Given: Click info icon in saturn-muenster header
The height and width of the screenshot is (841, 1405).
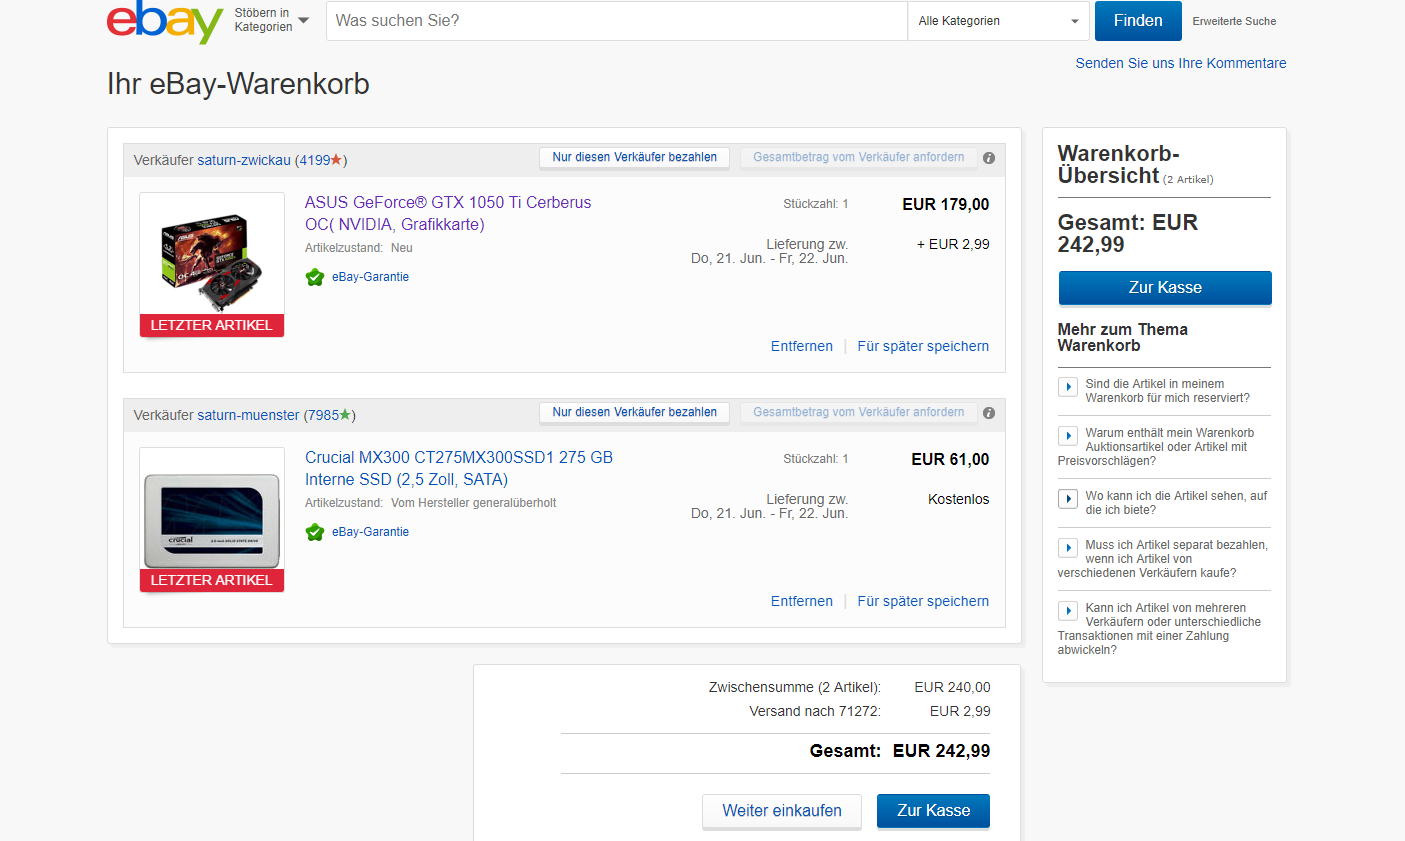Looking at the screenshot, I should pos(989,413).
